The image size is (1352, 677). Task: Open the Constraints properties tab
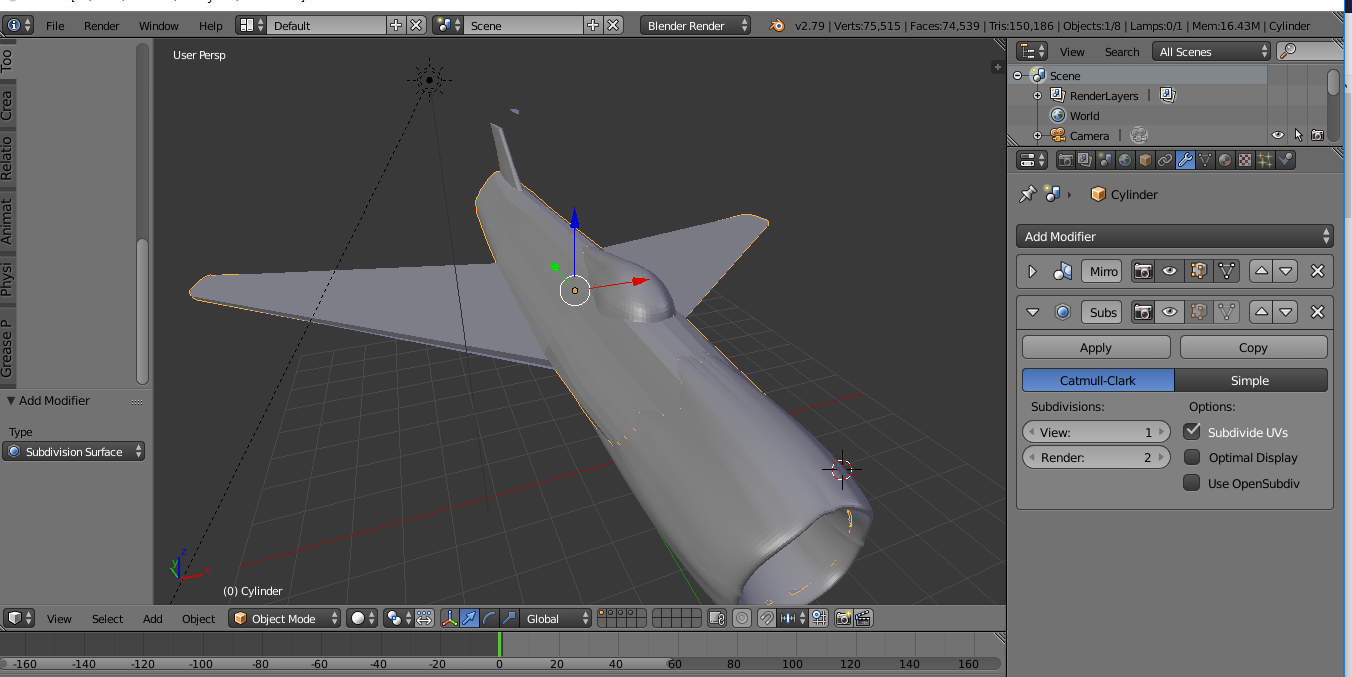[x=1166, y=160]
